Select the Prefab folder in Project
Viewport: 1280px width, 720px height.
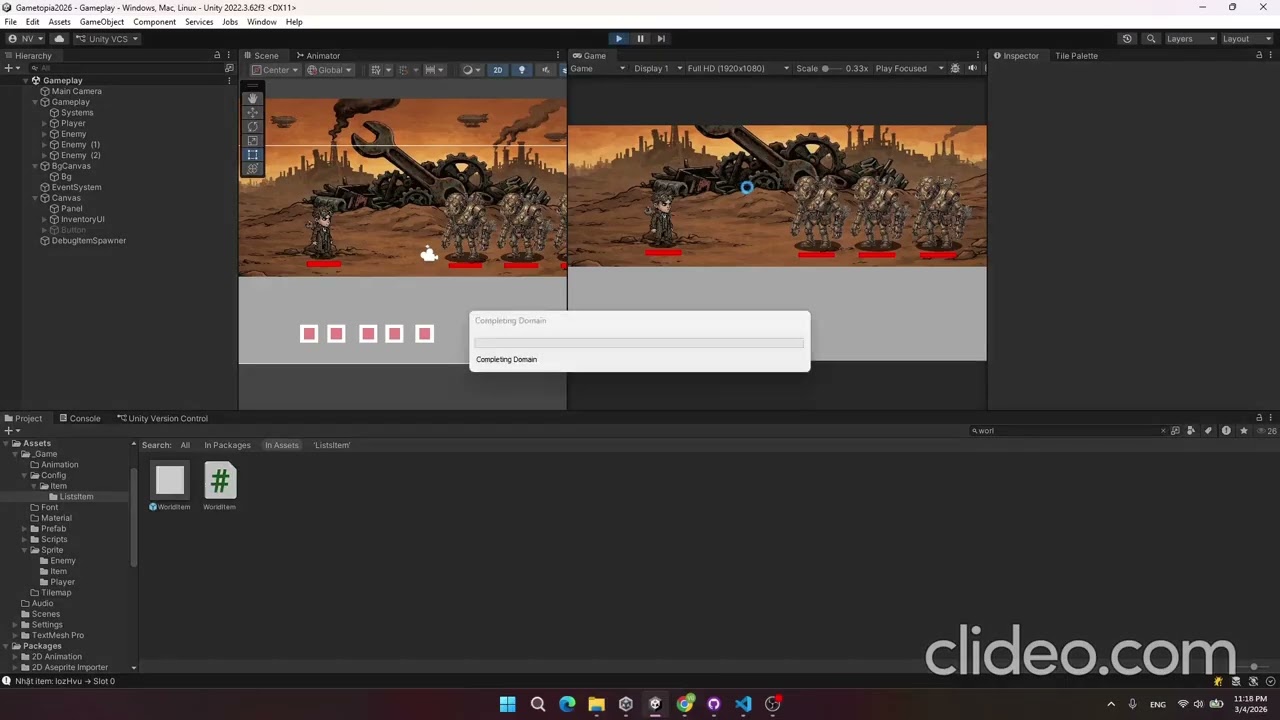[53, 529]
